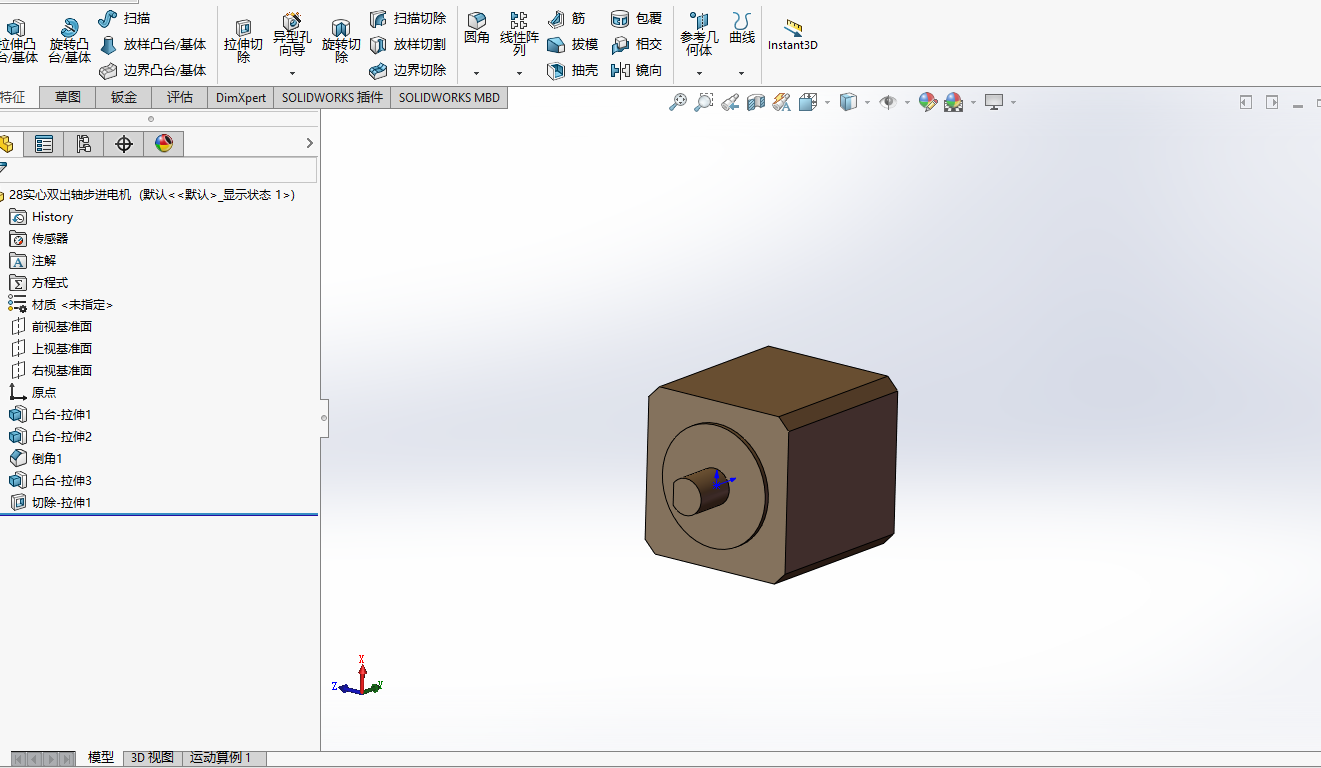Open the ConfigurationManager tab
This screenshot has height=768, width=1321.
pyautogui.click(x=84, y=144)
